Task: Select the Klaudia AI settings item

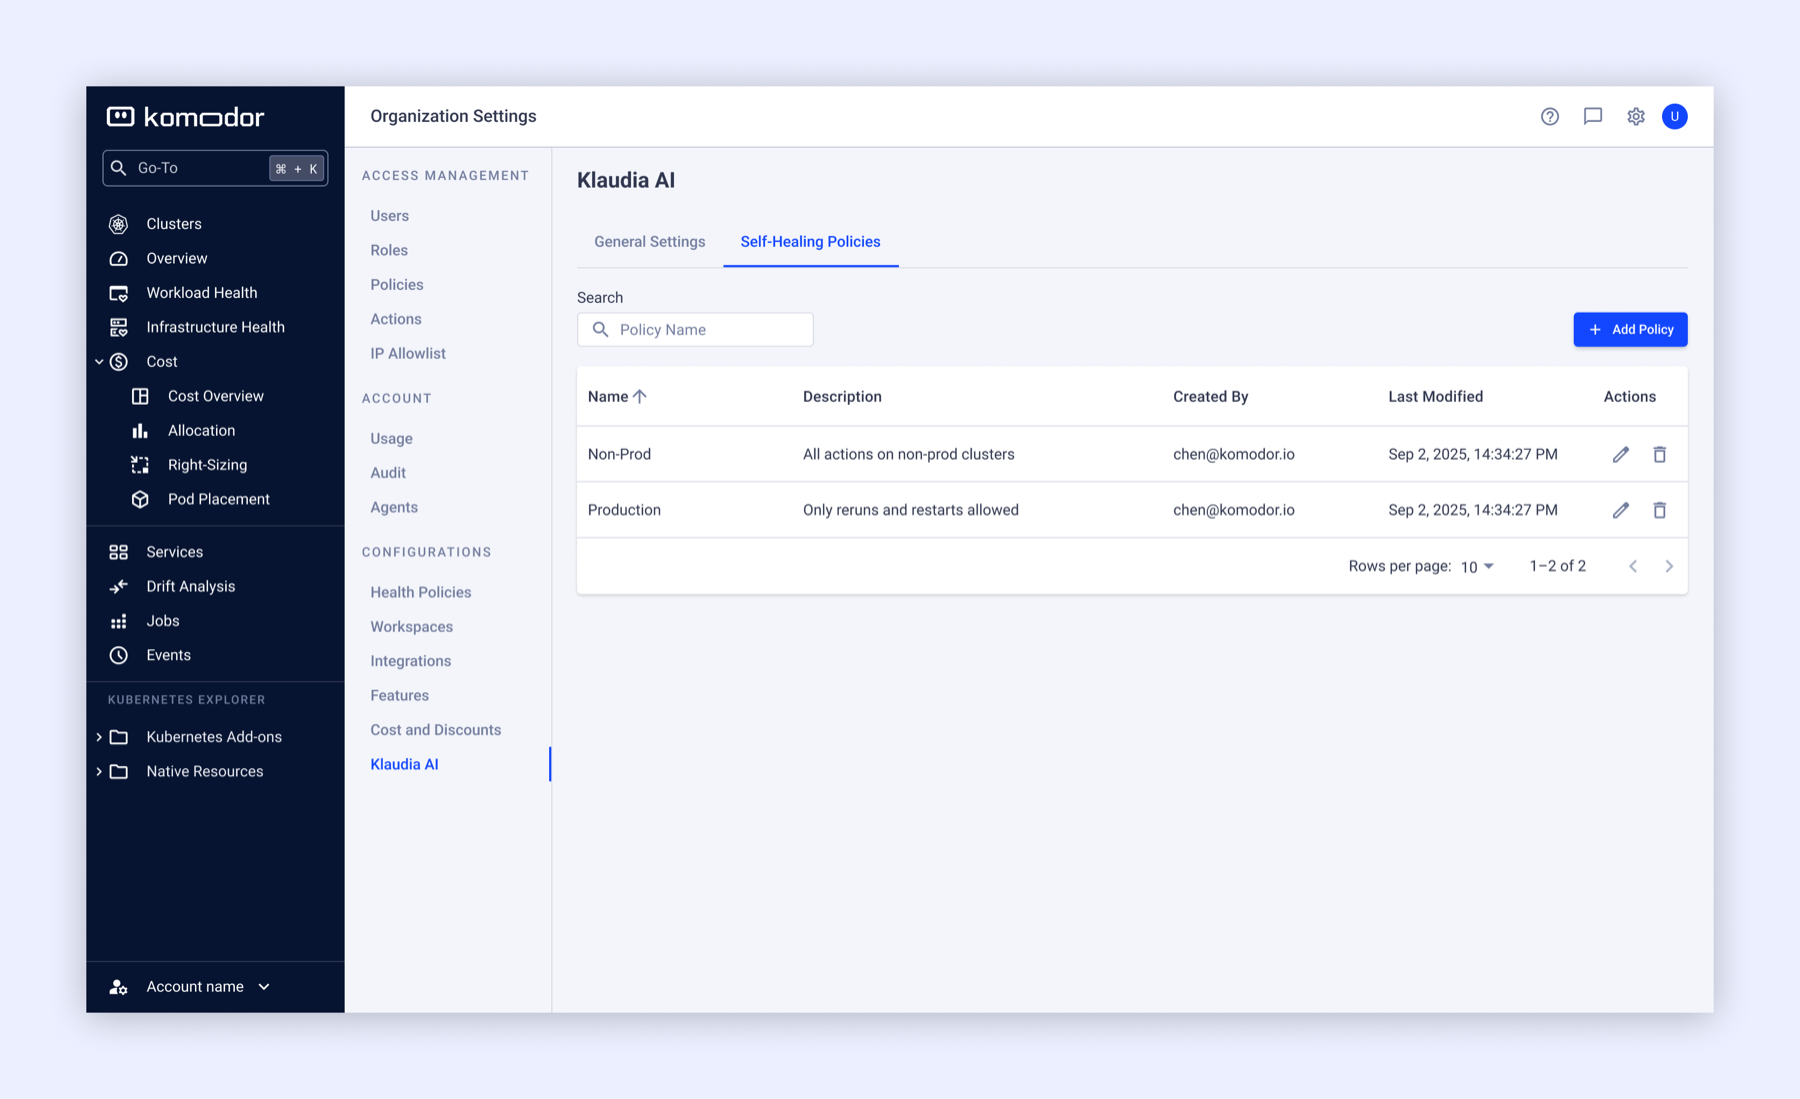Action: (405, 765)
